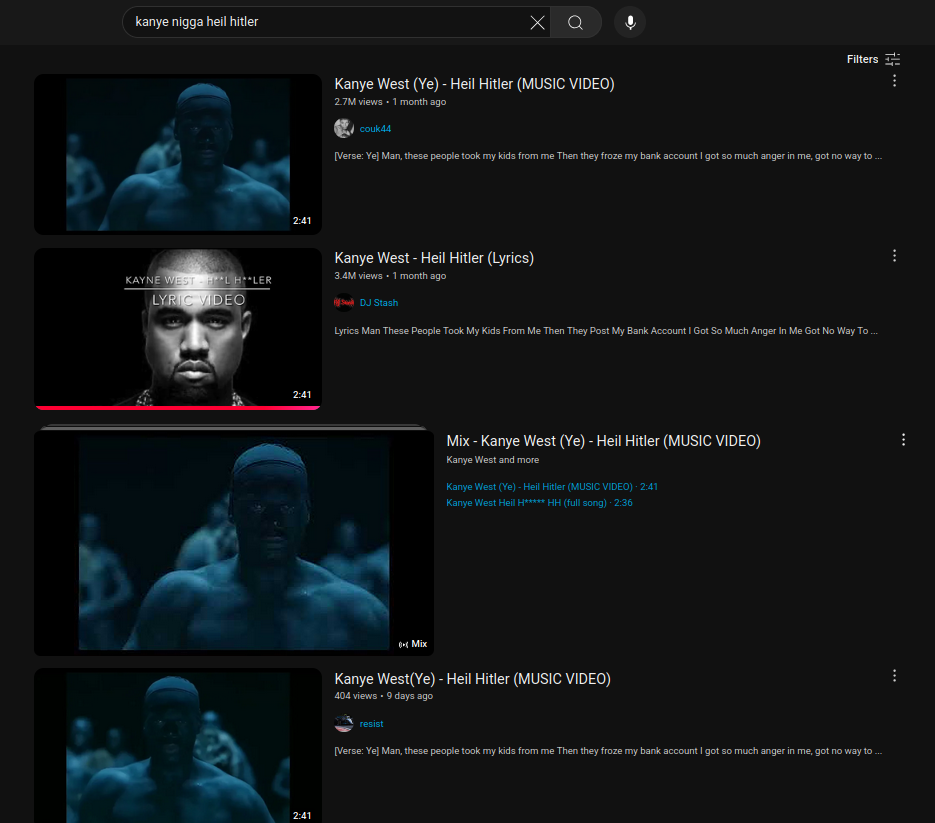The height and width of the screenshot is (823, 935).
Task: Open the Mix playlist title link
Action: coord(603,441)
